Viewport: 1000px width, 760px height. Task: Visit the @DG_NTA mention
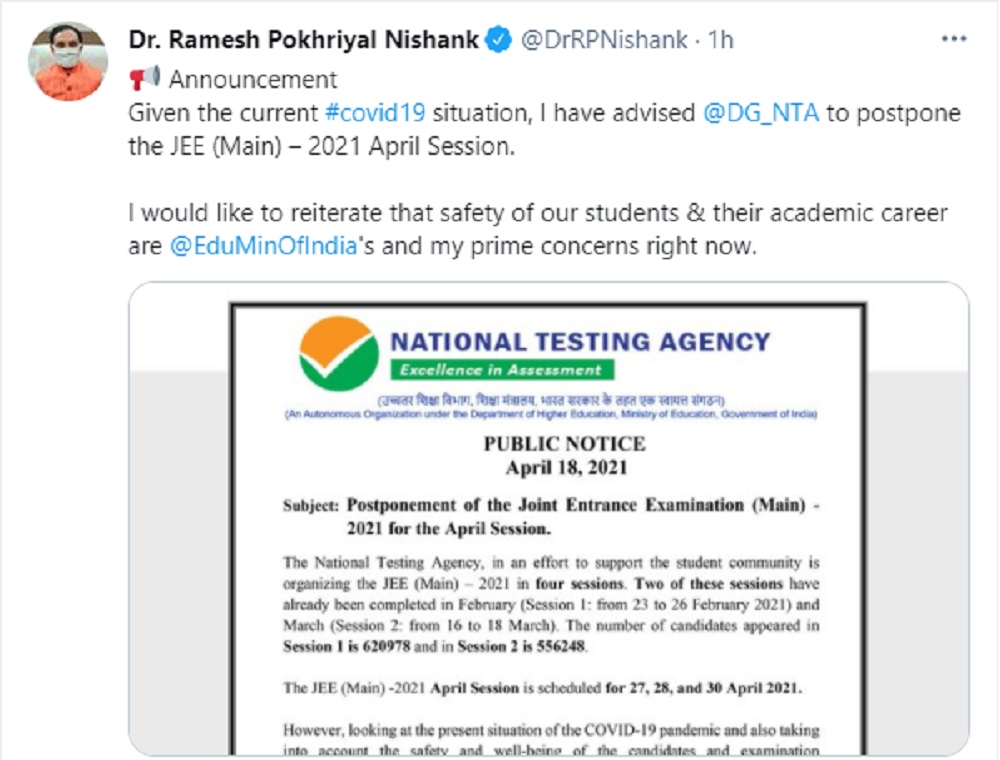click(x=762, y=113)
